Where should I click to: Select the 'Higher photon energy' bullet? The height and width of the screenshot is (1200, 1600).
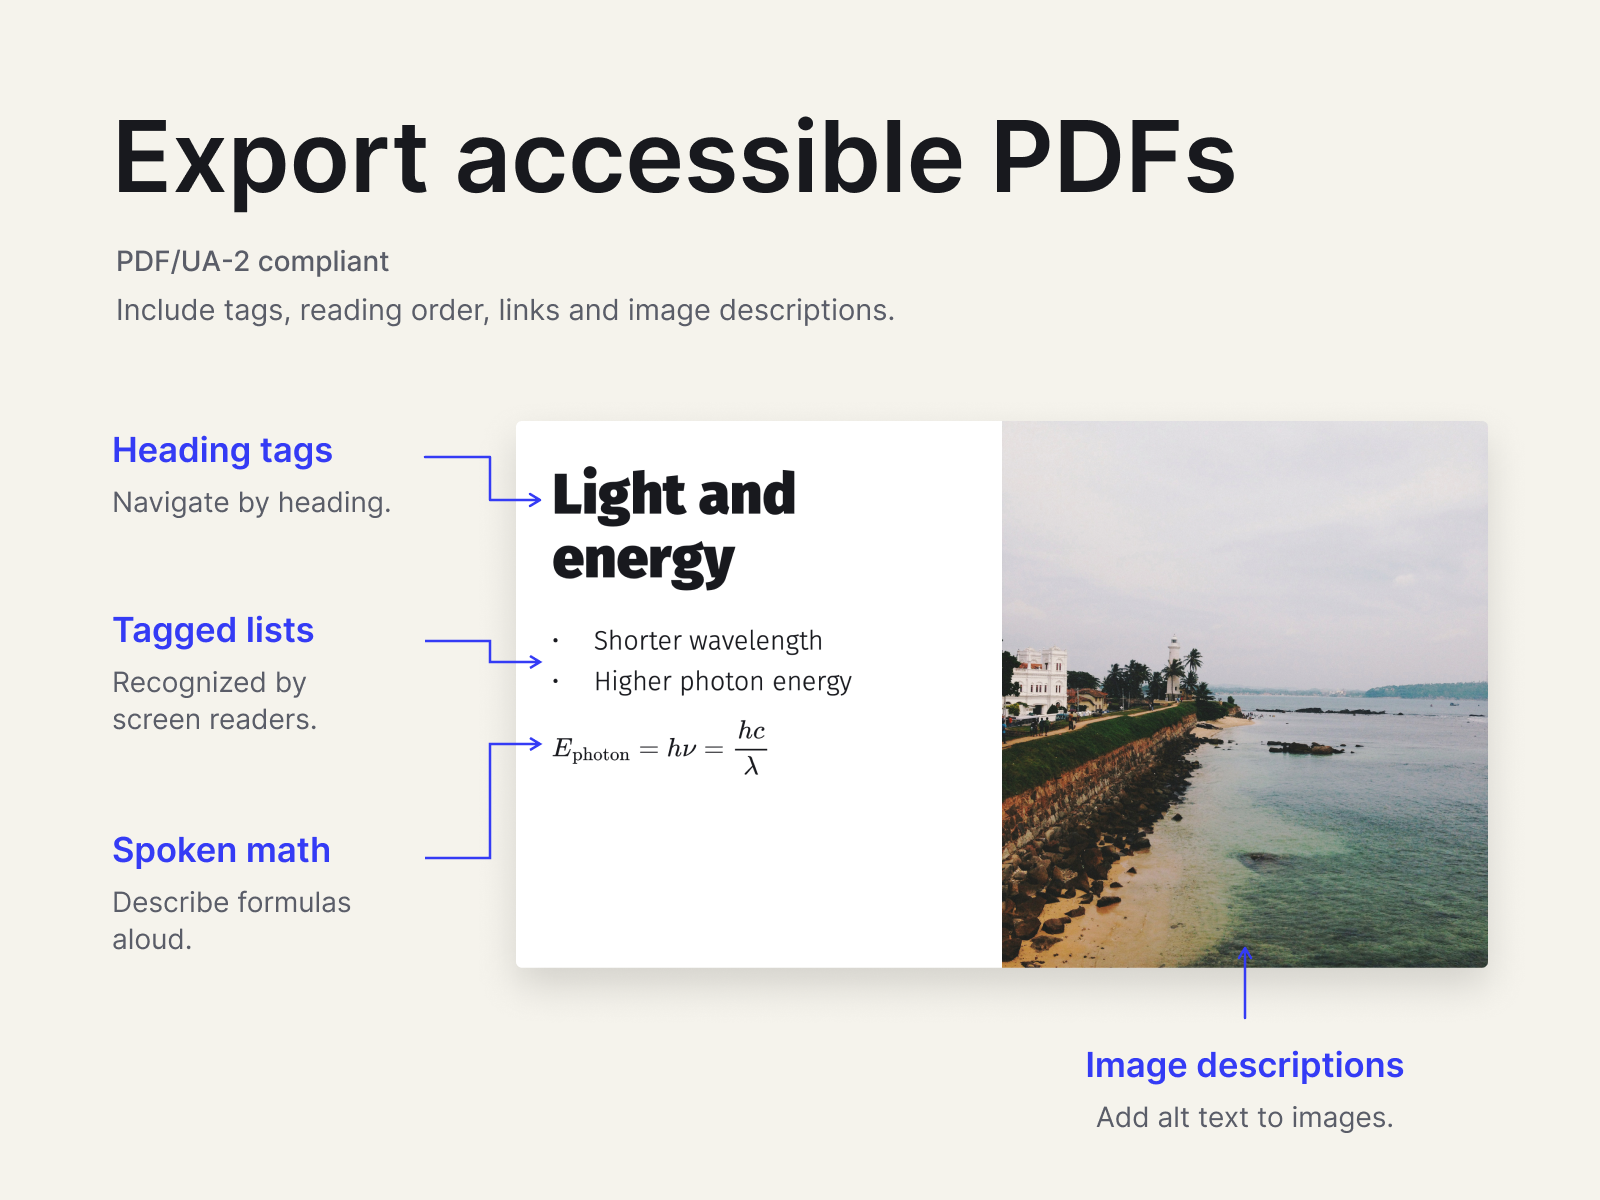point(722,682)
